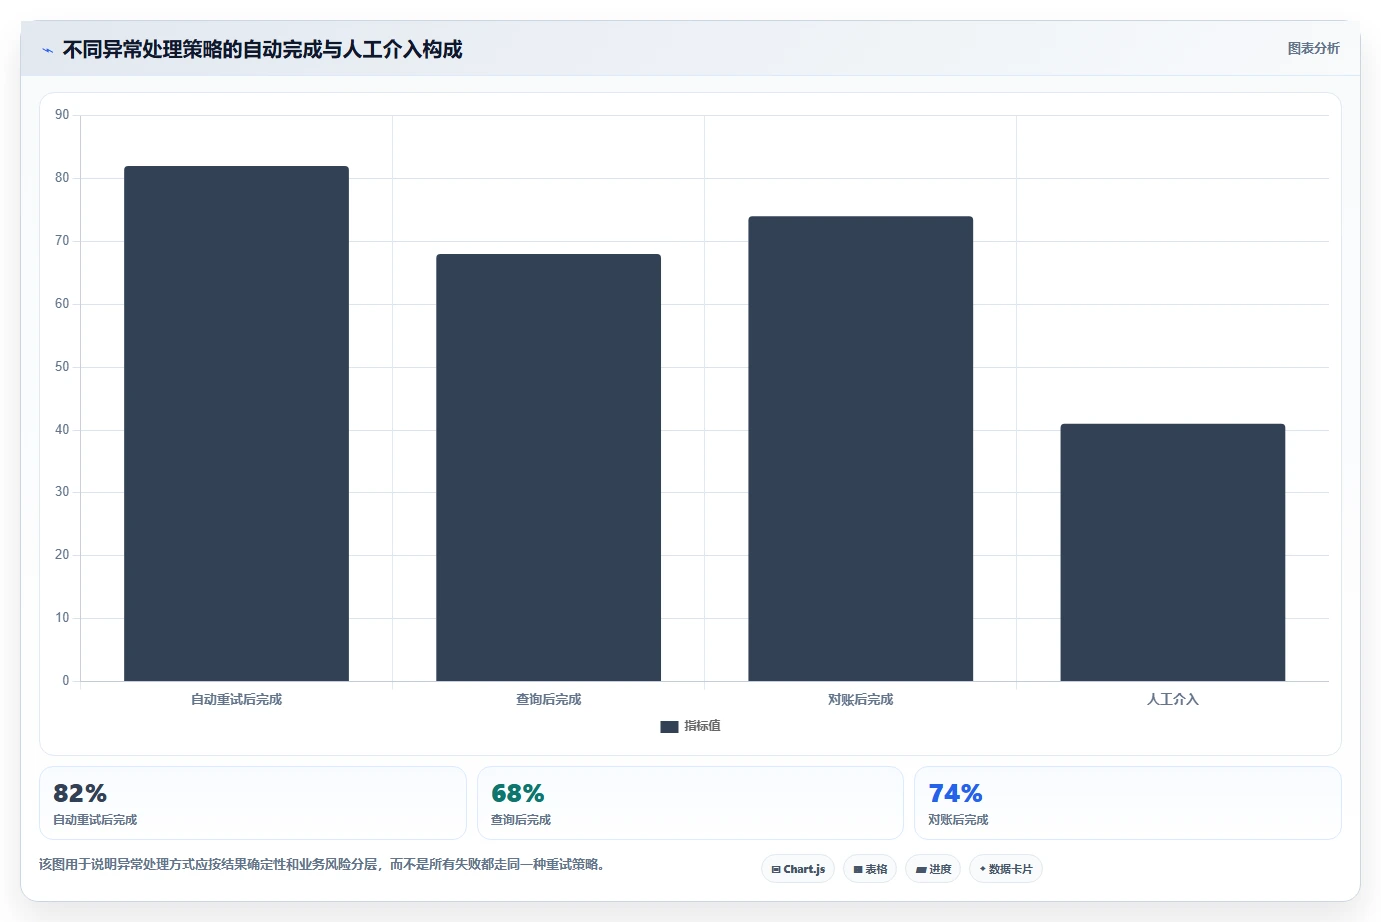Click the 表格 tag chip
The width and height of the screenshot is (1381, 922).
(x=870, y=869)
